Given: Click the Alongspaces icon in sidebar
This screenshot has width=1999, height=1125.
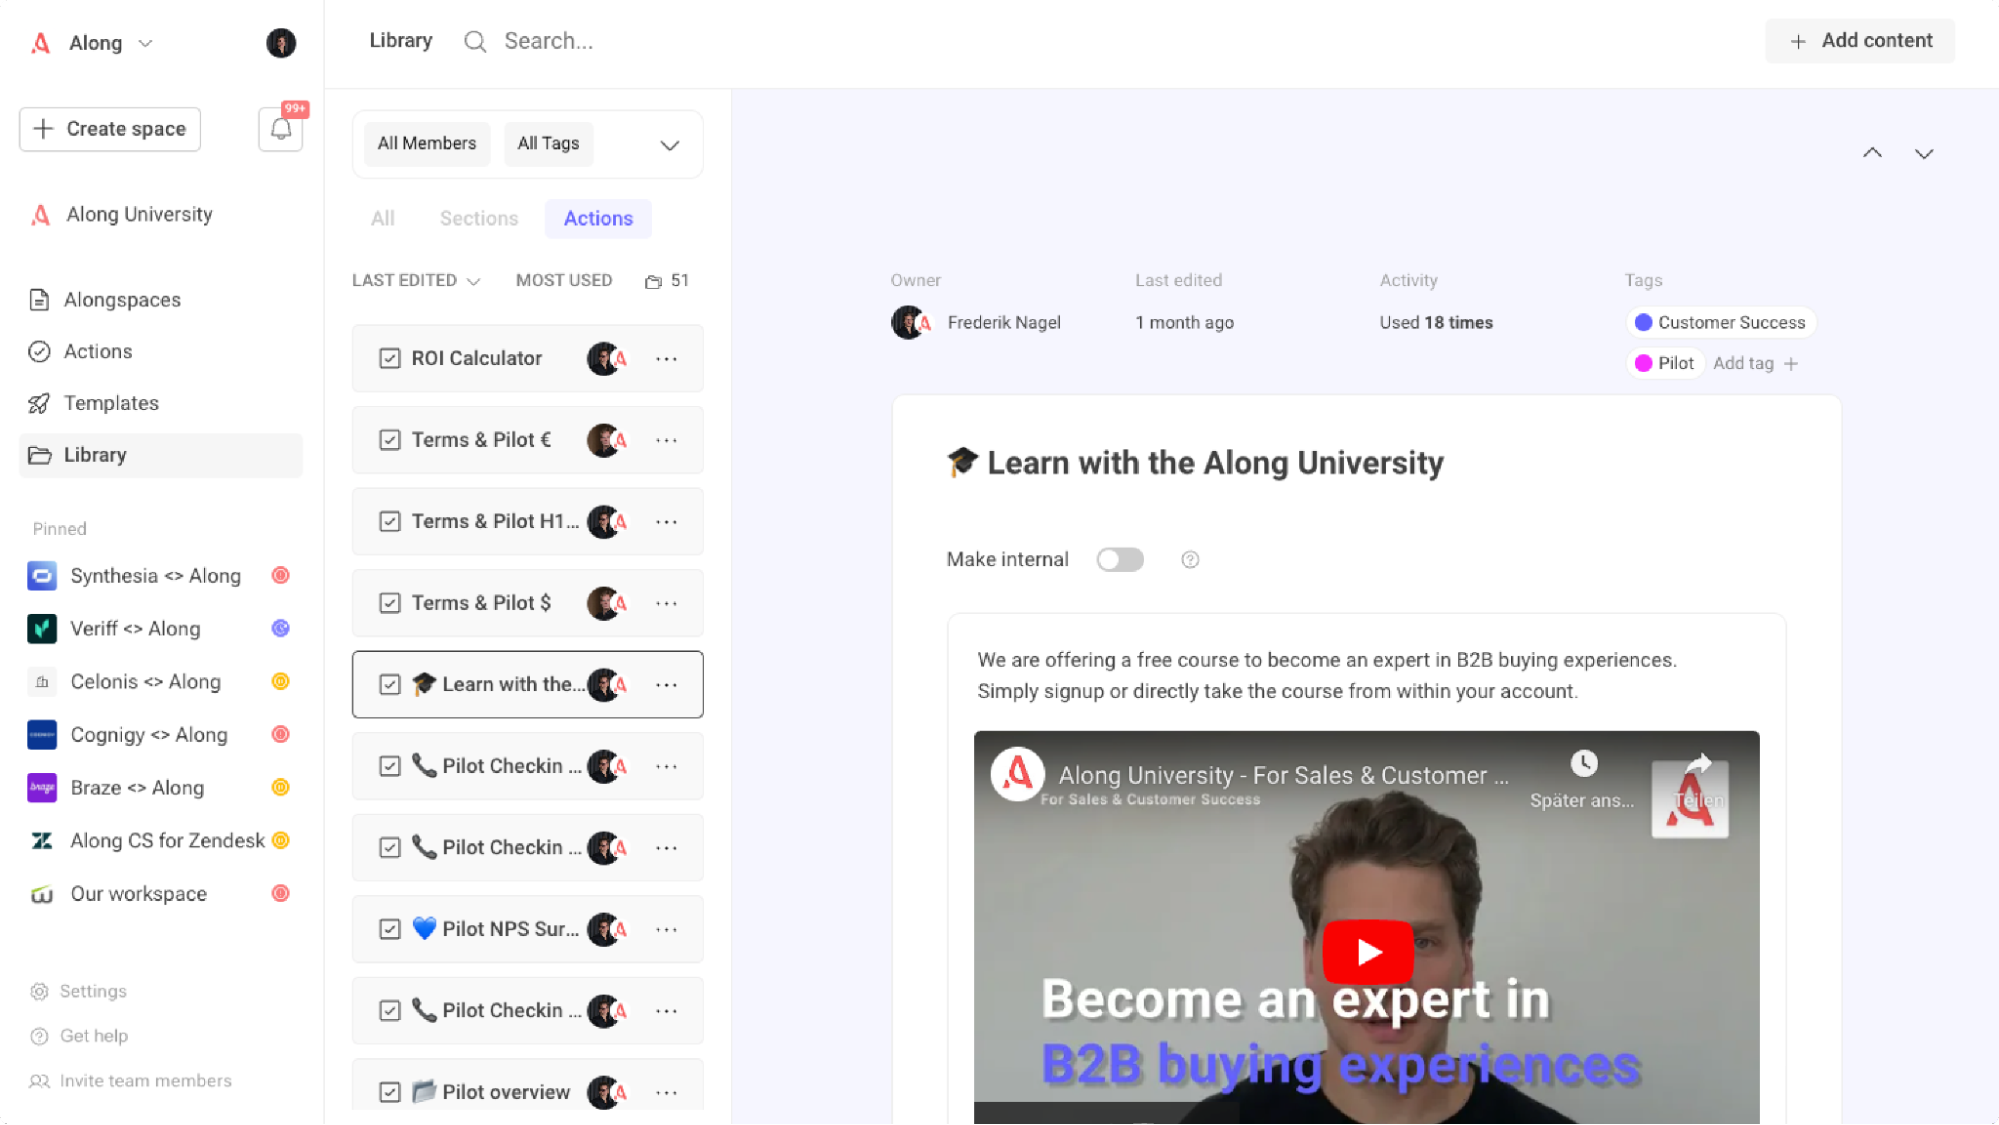Looking at the screenshot, I should [38, 298].
